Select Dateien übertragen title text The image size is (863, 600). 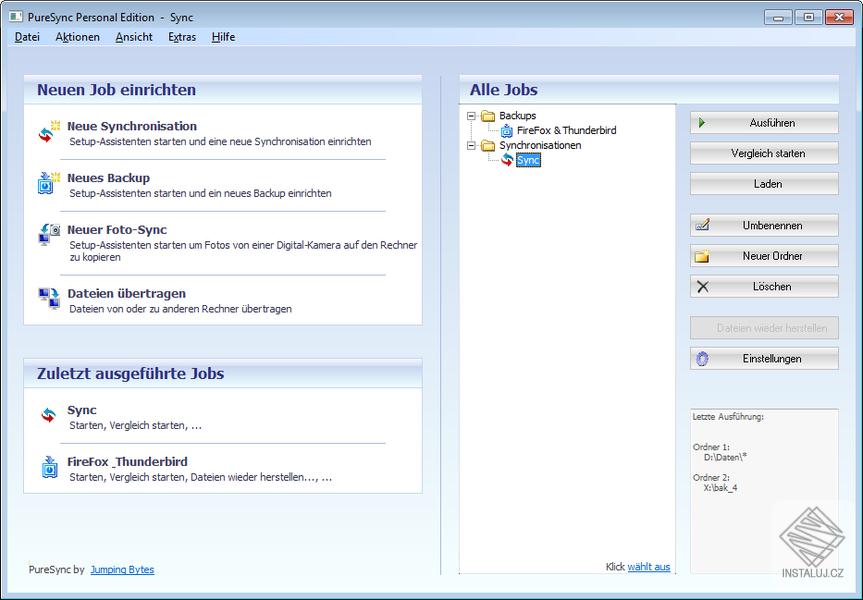point(127,293)
